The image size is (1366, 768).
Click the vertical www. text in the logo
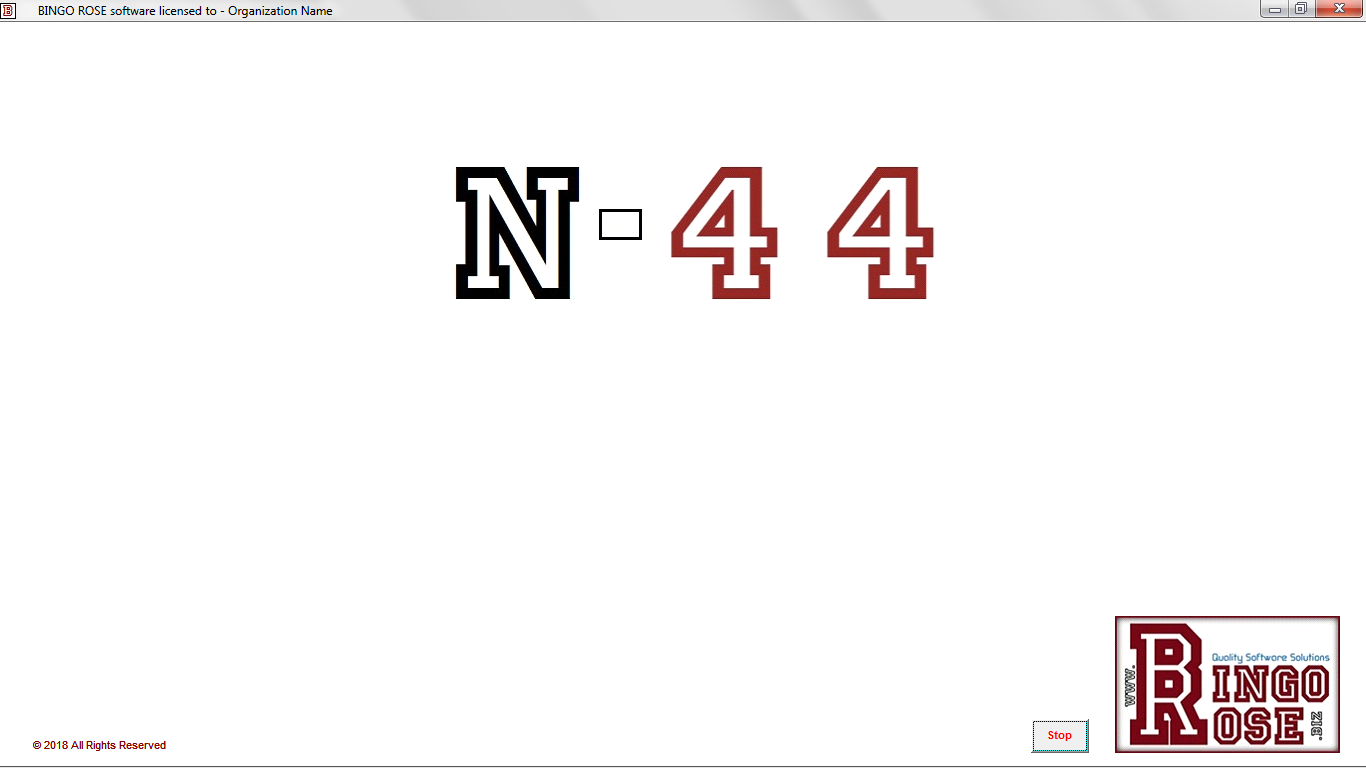(1132, 685)
